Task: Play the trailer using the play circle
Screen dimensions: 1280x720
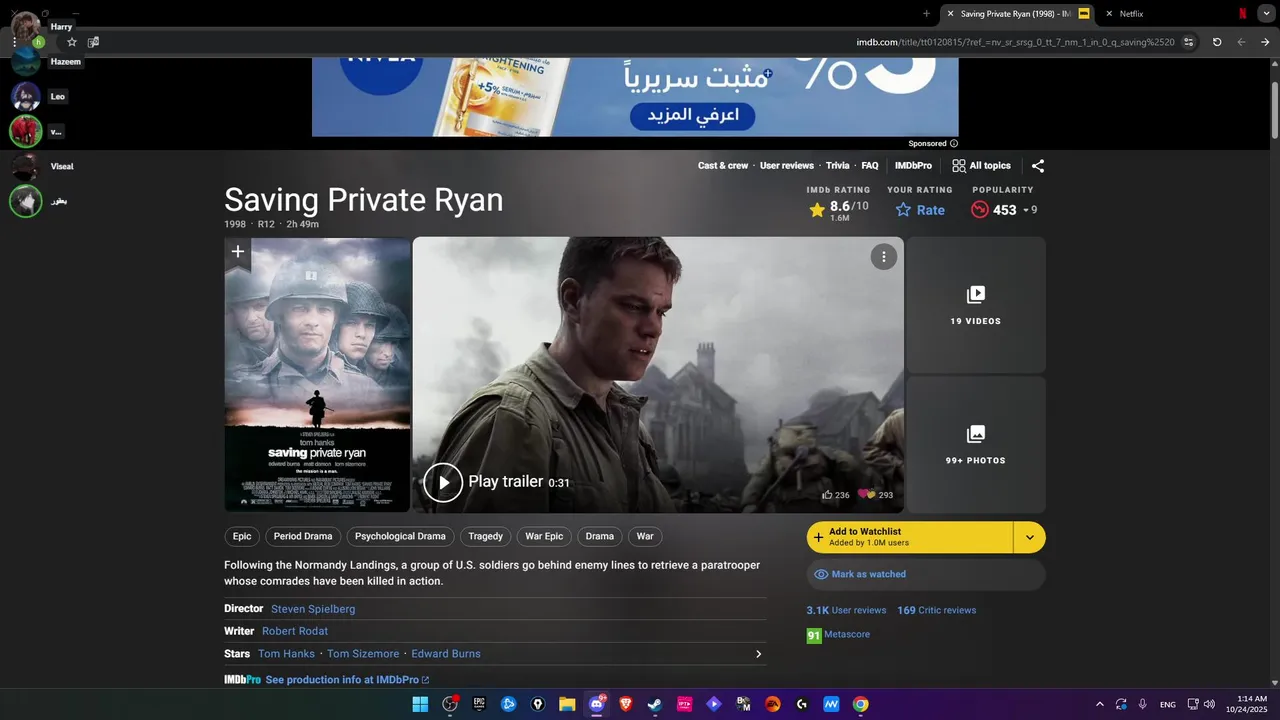Action: pyautogui.click(x=443, y=482)
